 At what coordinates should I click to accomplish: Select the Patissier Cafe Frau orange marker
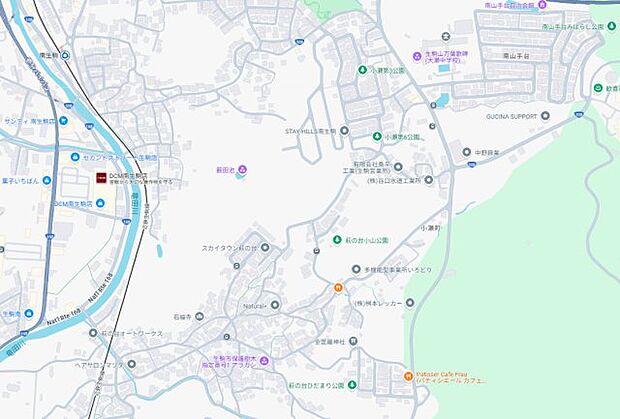pyautogui.click(x=408, y=376)
